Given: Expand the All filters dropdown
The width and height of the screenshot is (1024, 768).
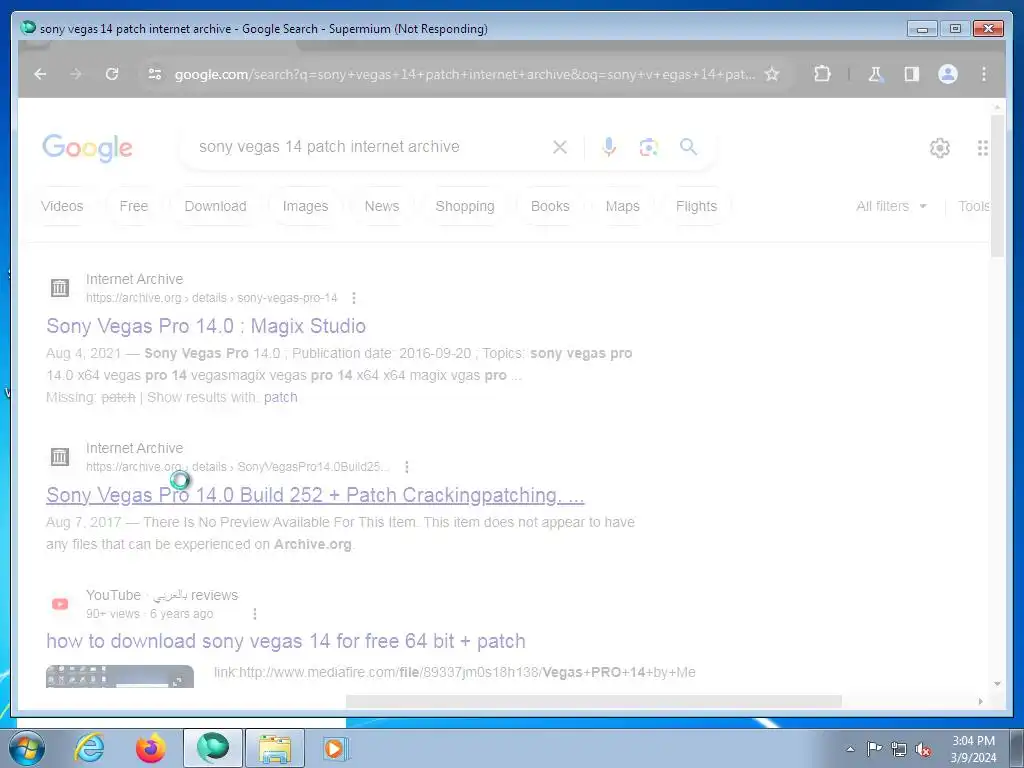Looking at the screenshot, I should (891, 206).
